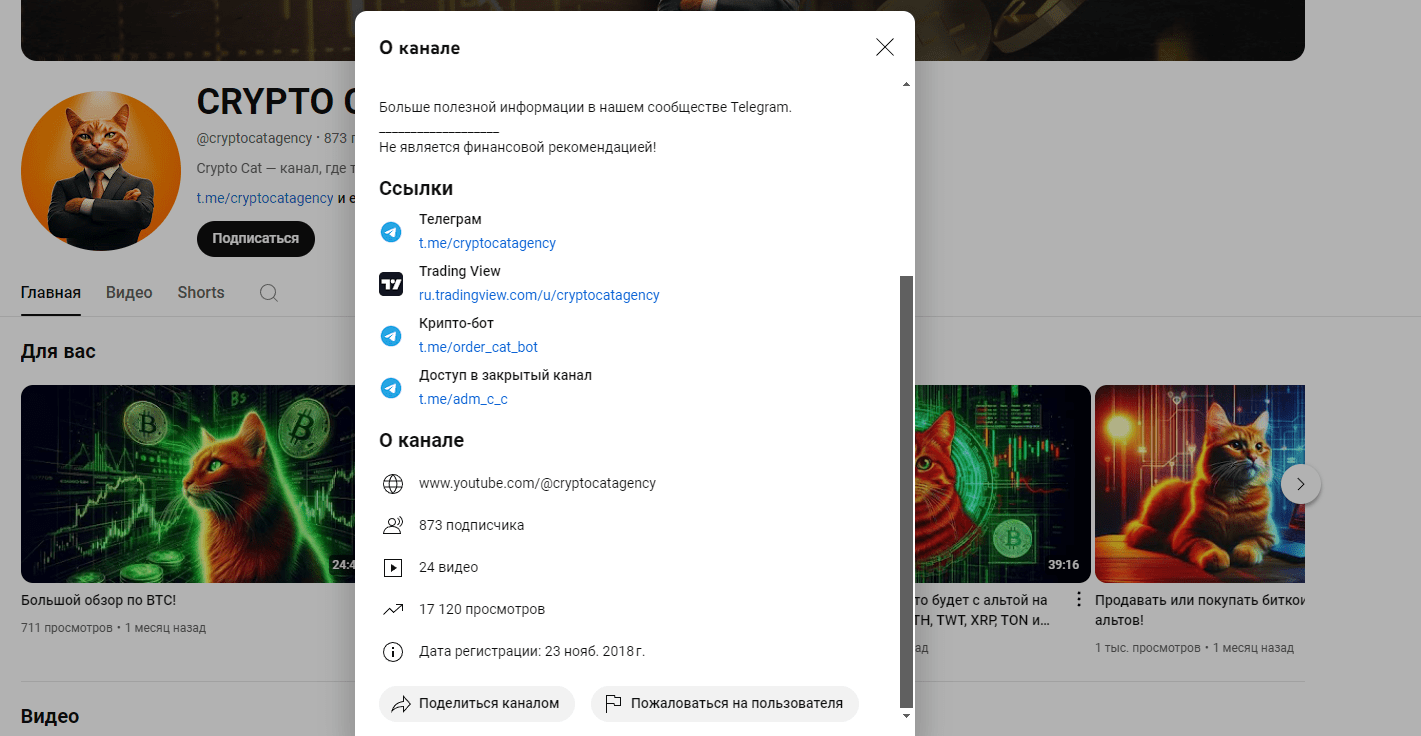Close the О канале dialog
1421x736 pixels.
tap(885, 47)
